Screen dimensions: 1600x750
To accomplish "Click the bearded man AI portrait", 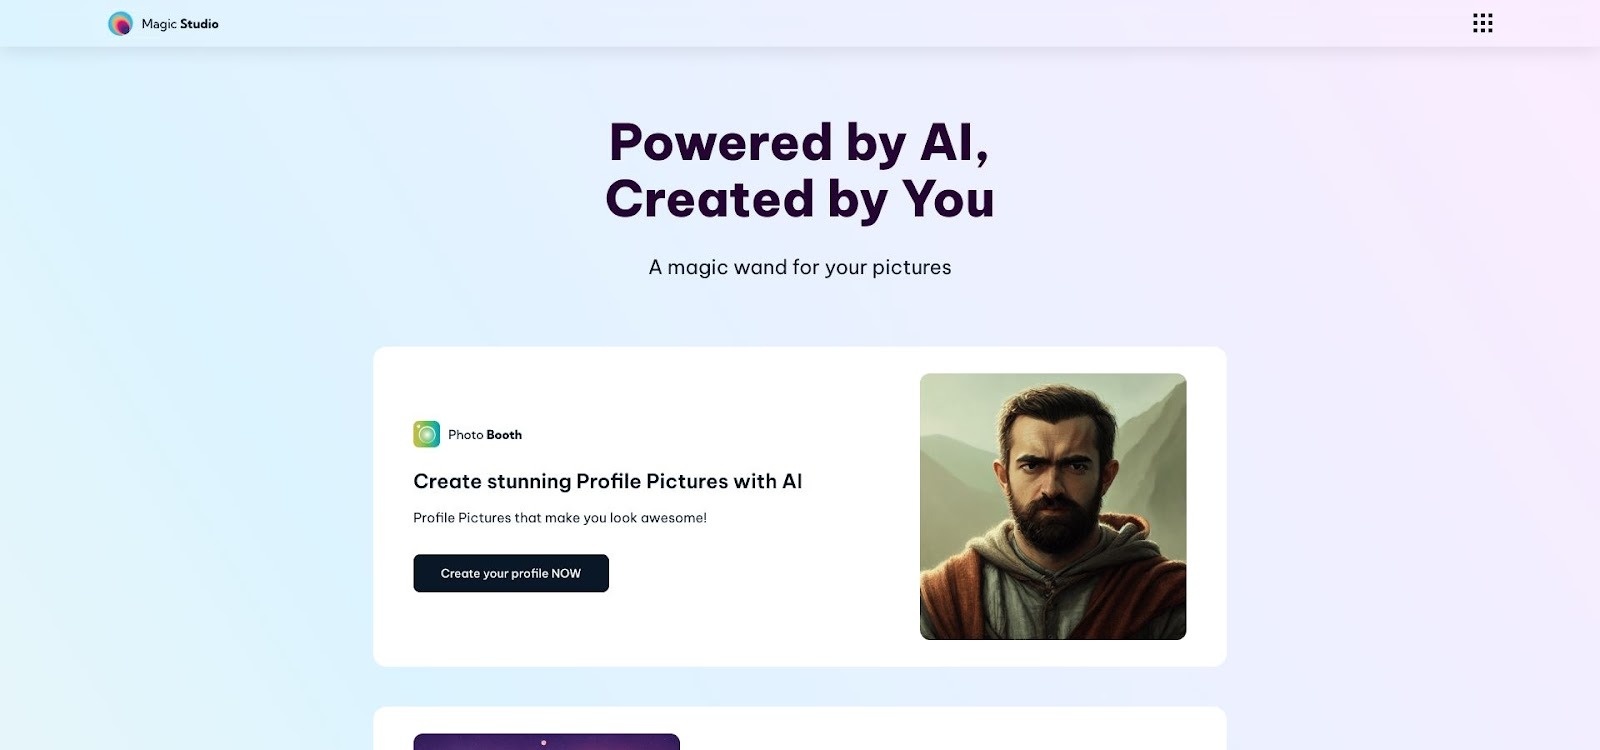I will [1053, 505].
